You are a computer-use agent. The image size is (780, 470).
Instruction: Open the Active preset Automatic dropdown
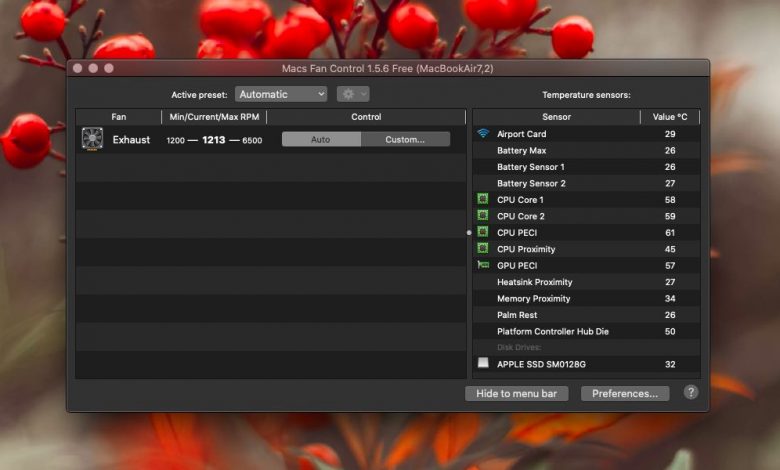281,94
